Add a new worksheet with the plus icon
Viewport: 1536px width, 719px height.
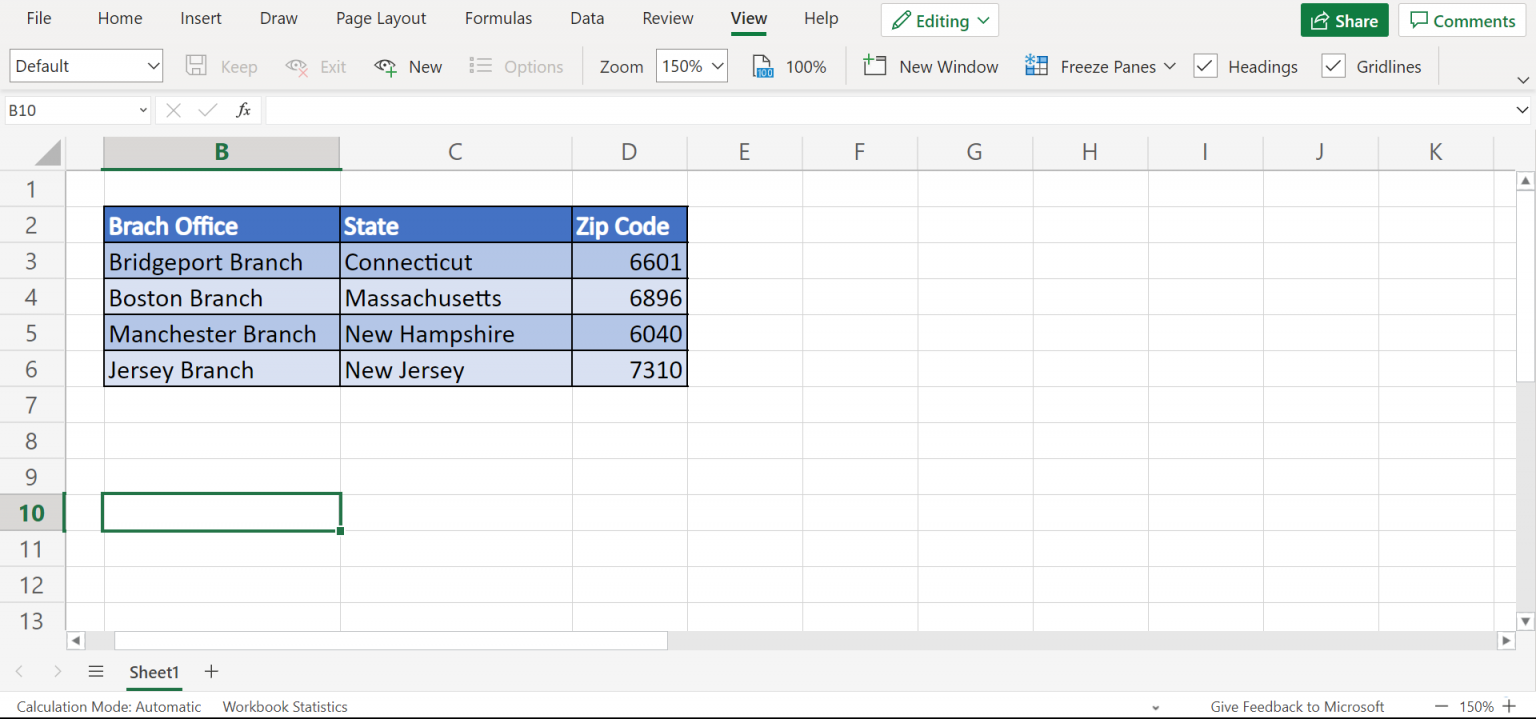coord(210,672)
